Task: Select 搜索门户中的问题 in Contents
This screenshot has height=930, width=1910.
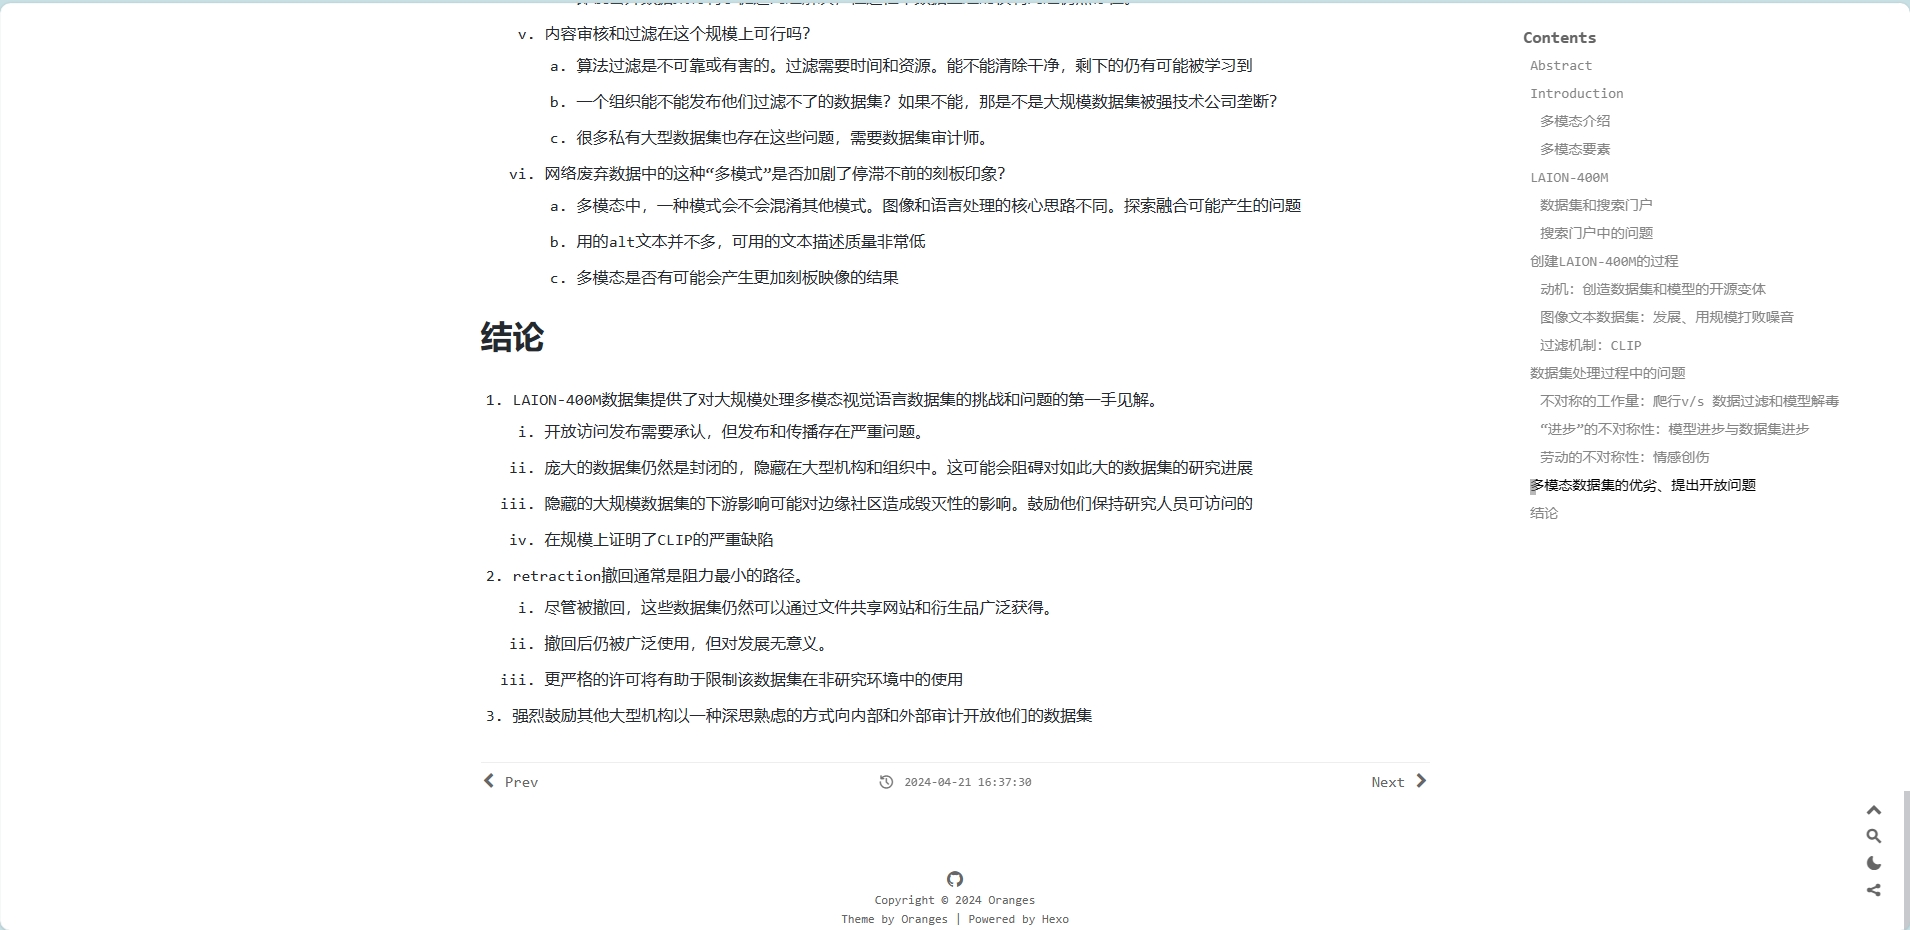Action: [x=1596, y=233]
